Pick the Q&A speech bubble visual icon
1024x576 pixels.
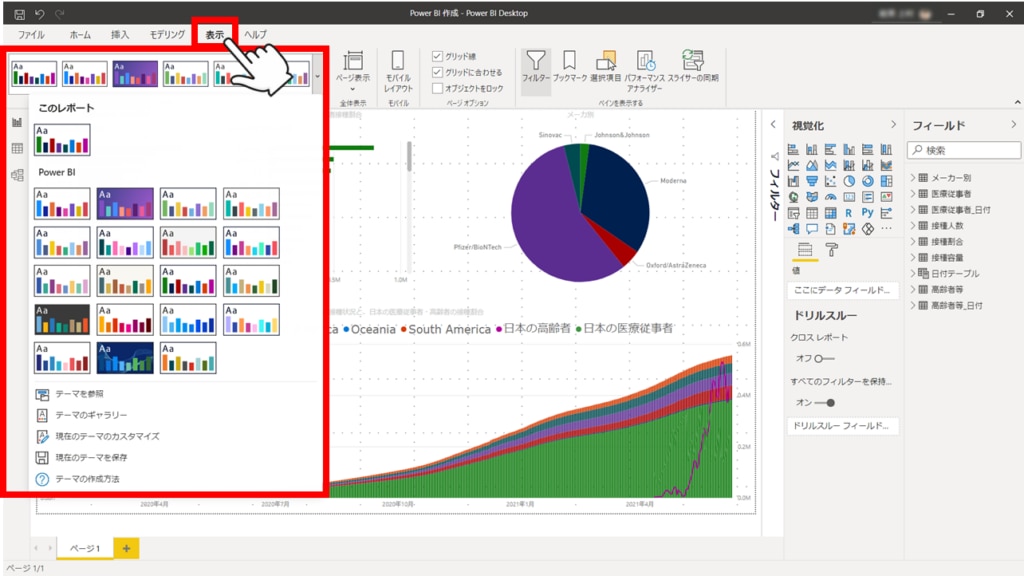[x=812, y=229]
